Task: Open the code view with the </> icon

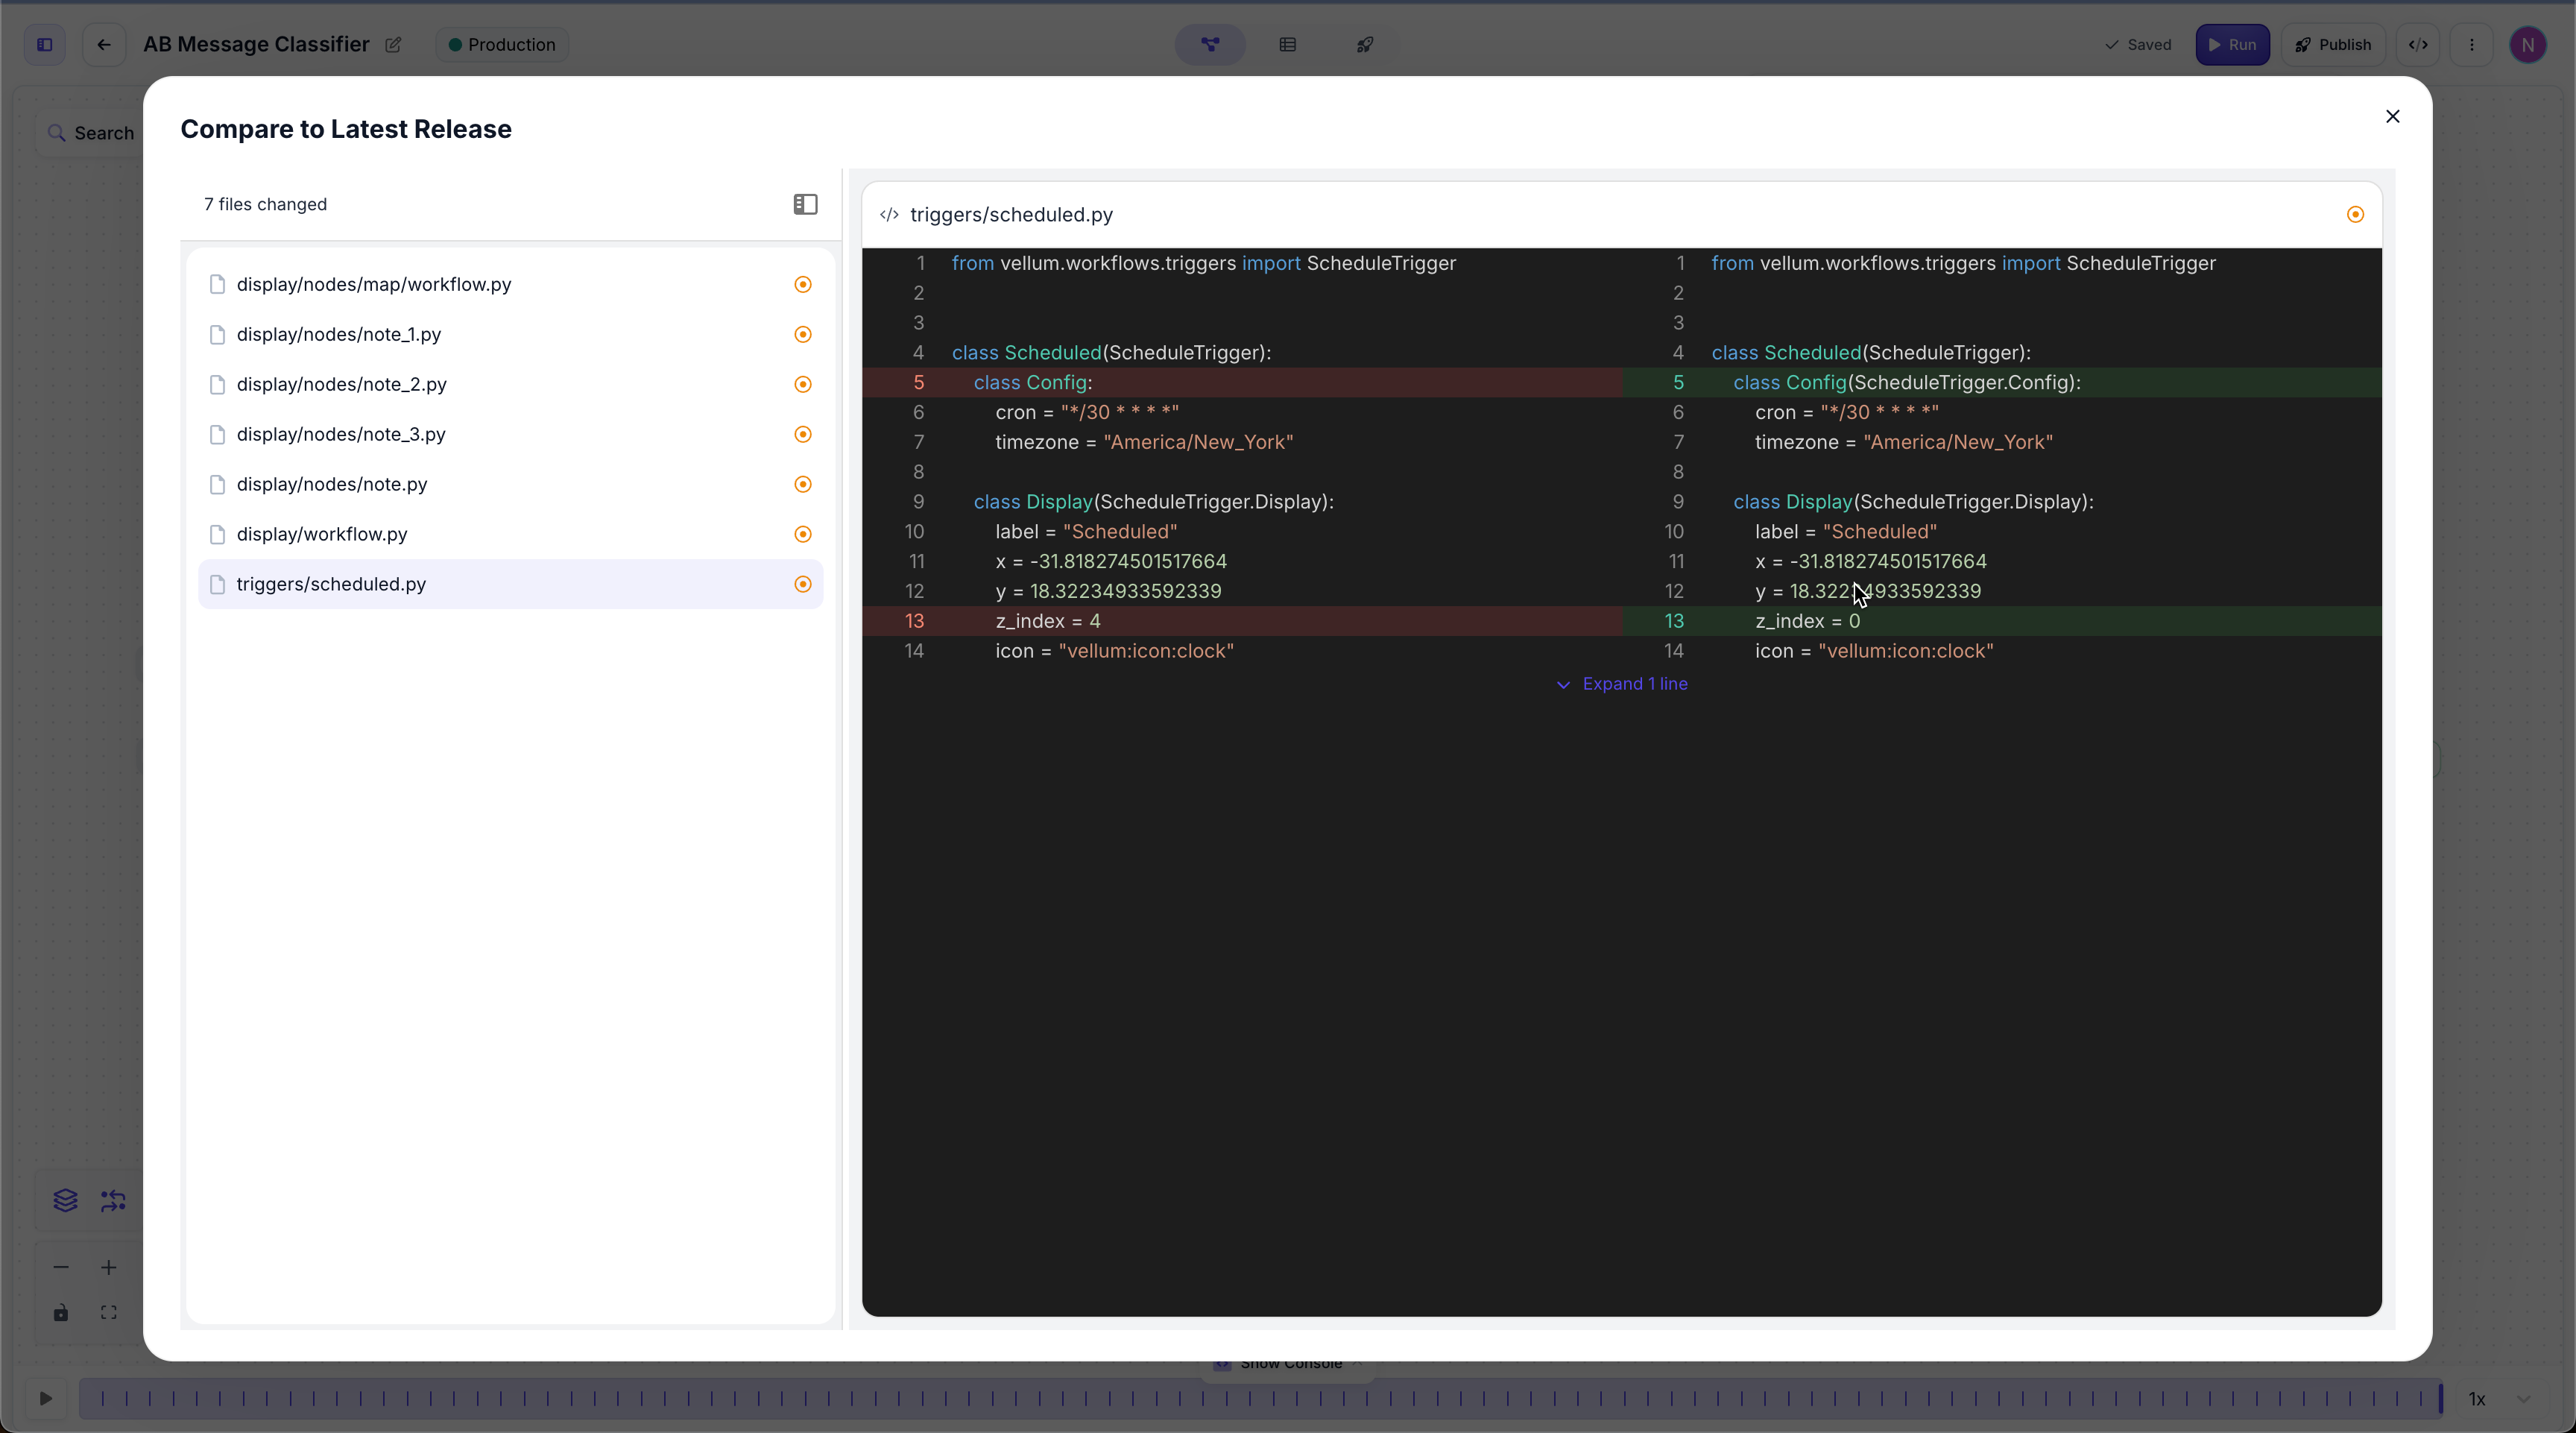Action: pyautogui.click(x=2419, y=45)
